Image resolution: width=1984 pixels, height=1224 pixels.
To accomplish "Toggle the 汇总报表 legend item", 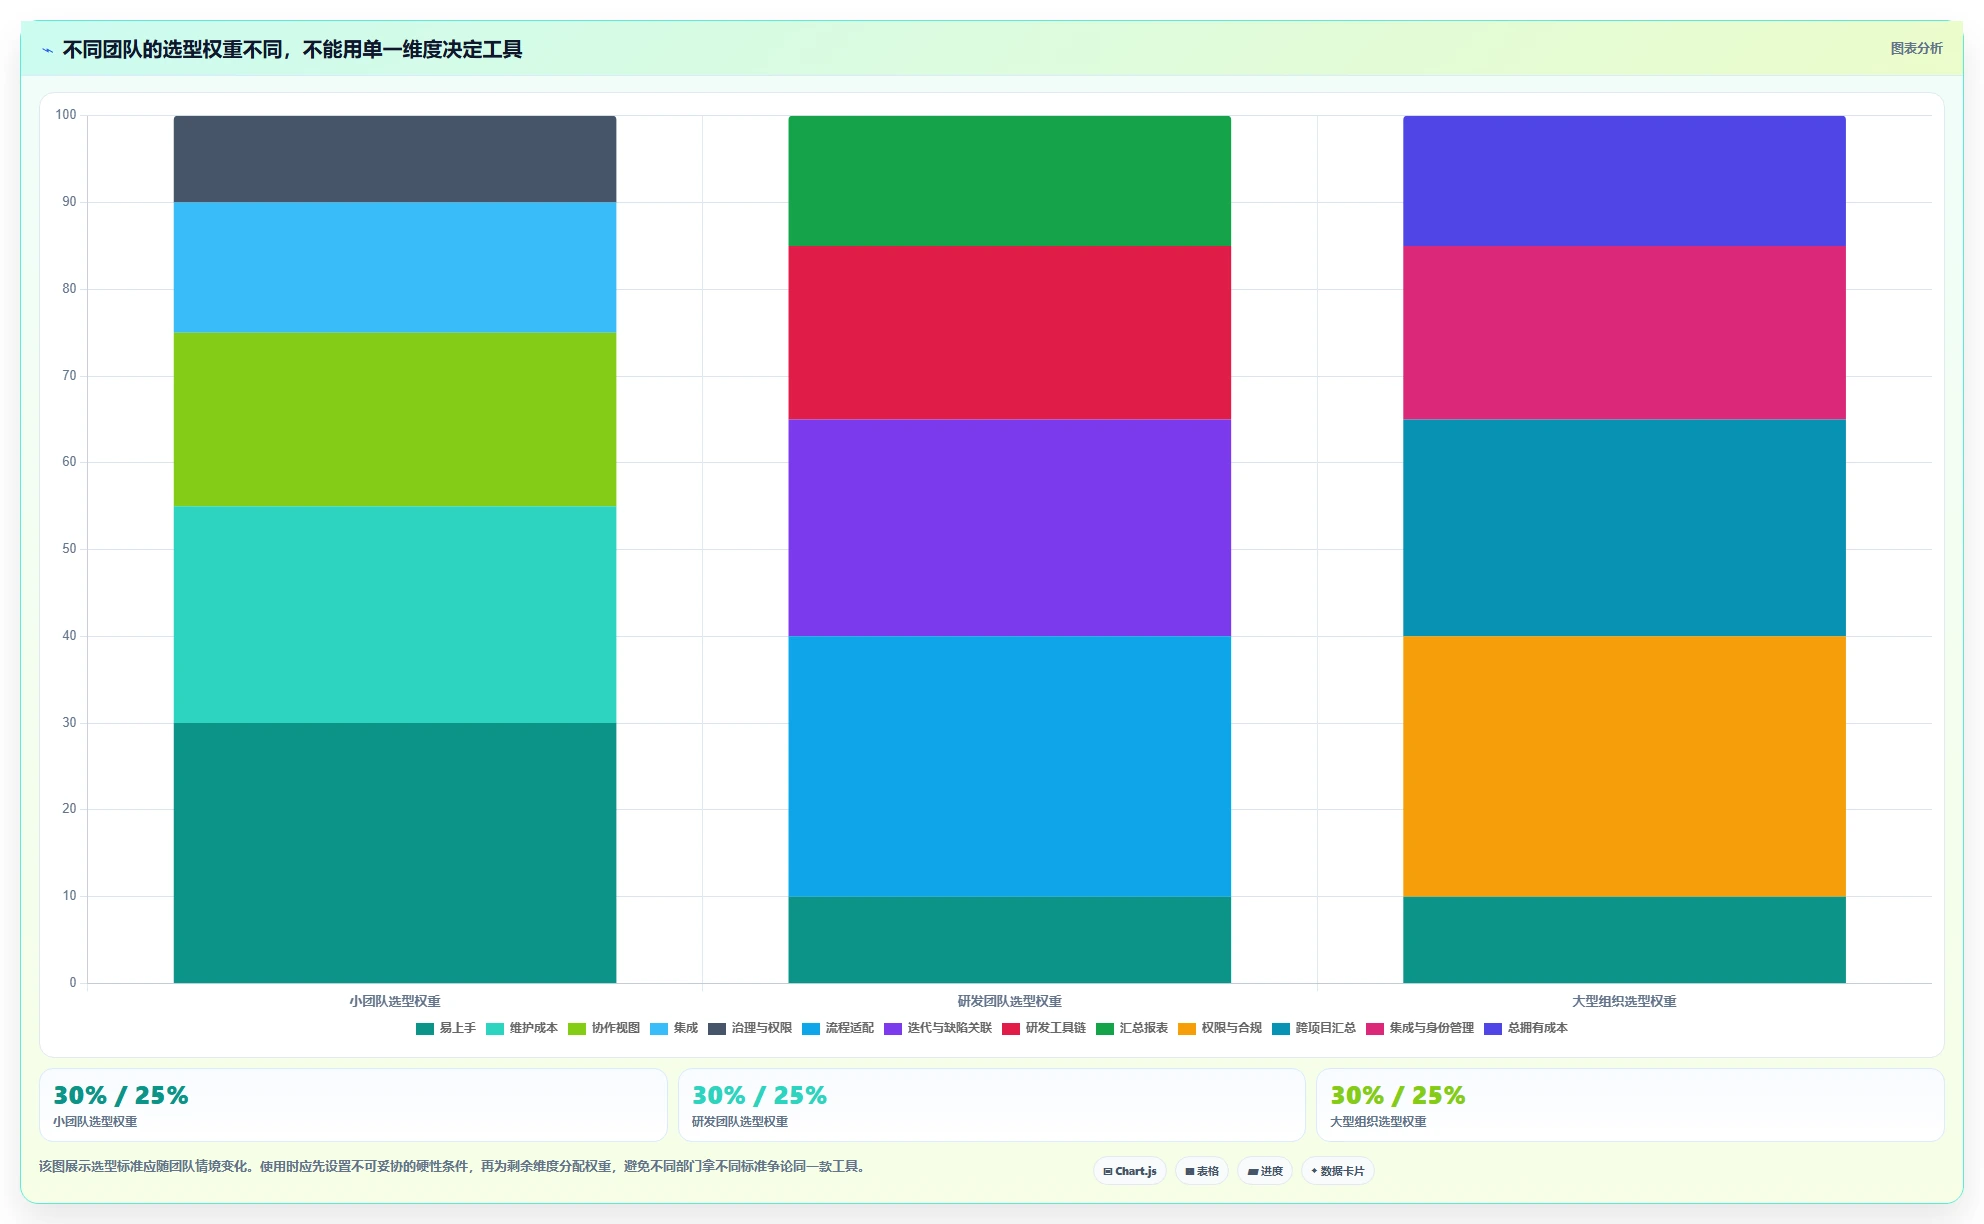I will pyautogui.click(x=1132, y=1028).
